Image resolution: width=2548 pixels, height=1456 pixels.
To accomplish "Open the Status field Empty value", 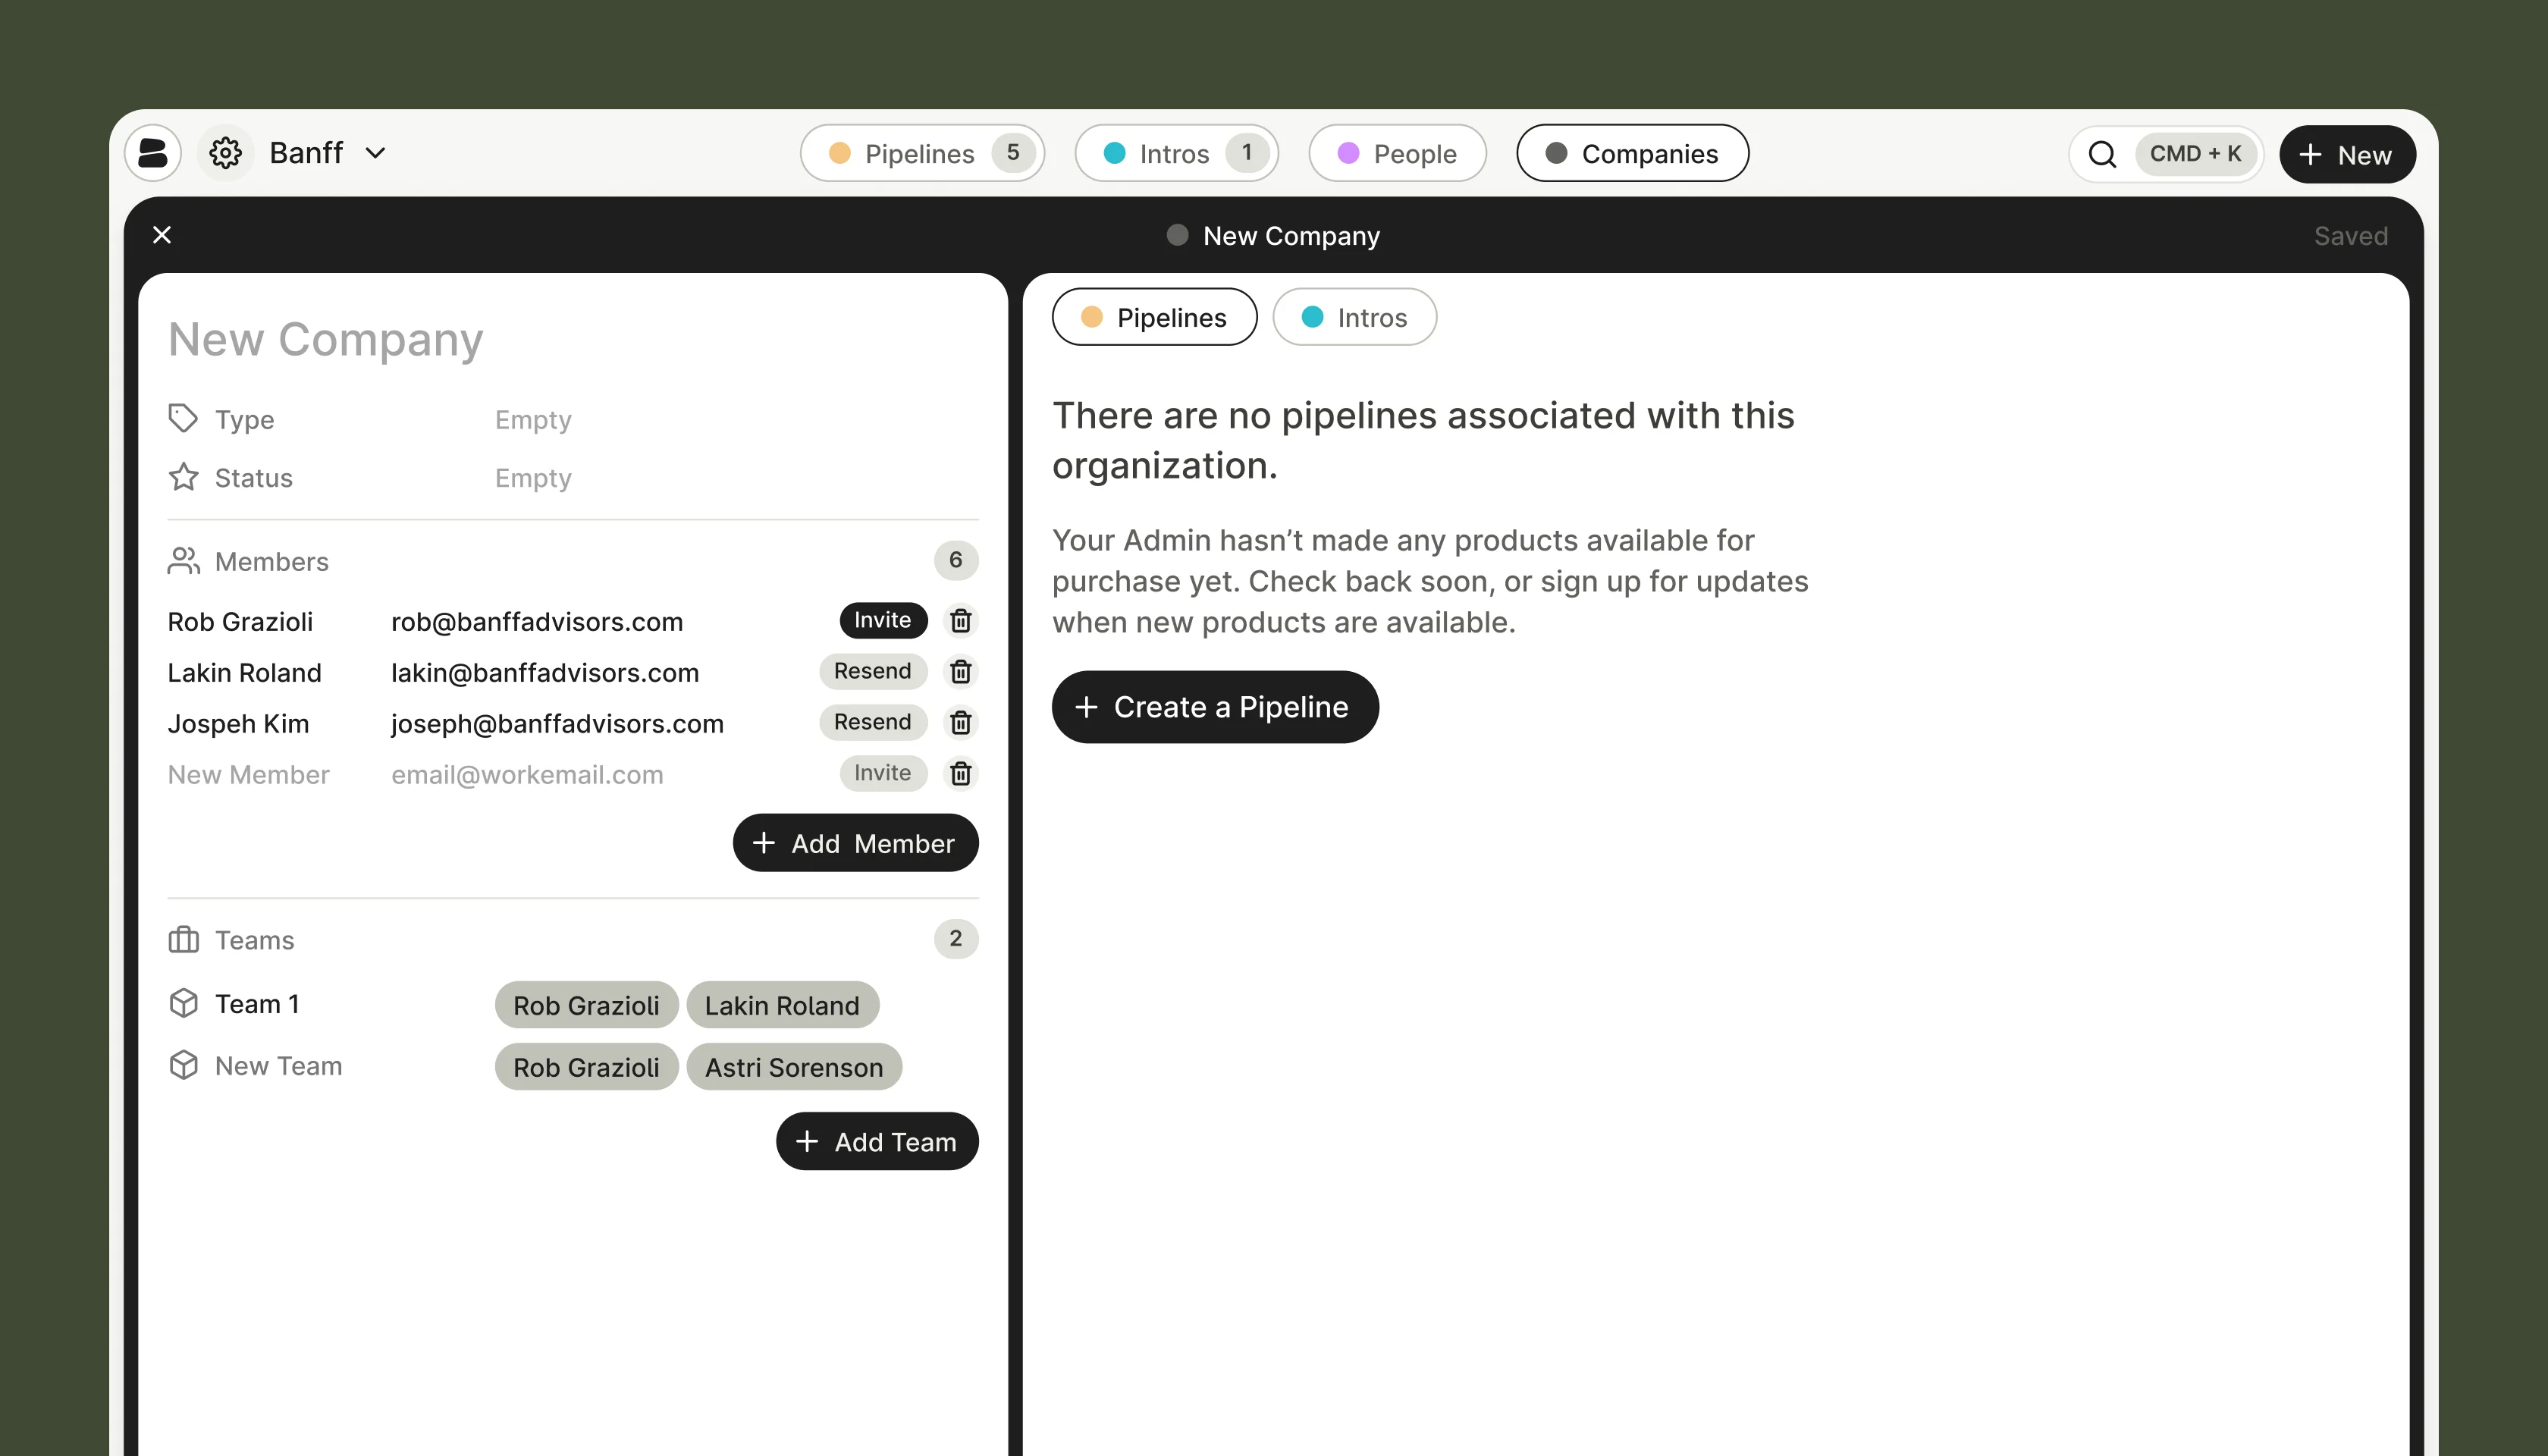I will 533,478.
